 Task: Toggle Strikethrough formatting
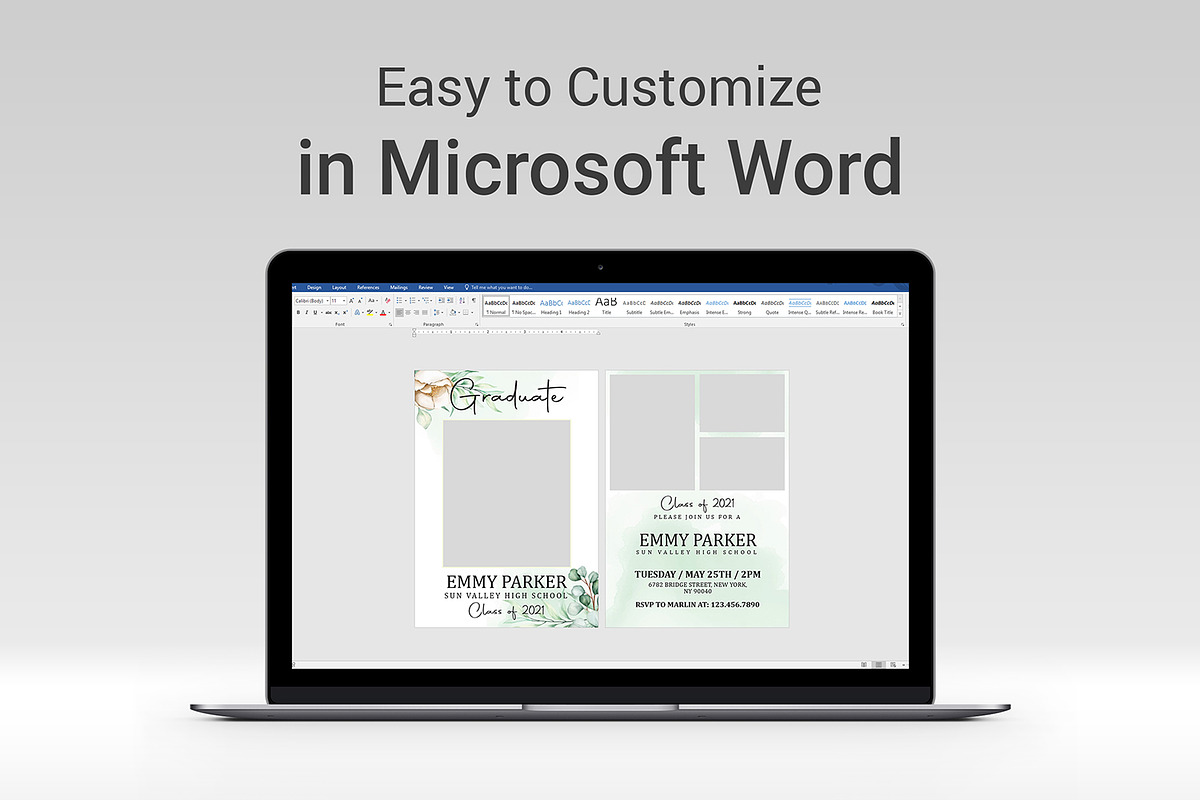click(328, 313)
